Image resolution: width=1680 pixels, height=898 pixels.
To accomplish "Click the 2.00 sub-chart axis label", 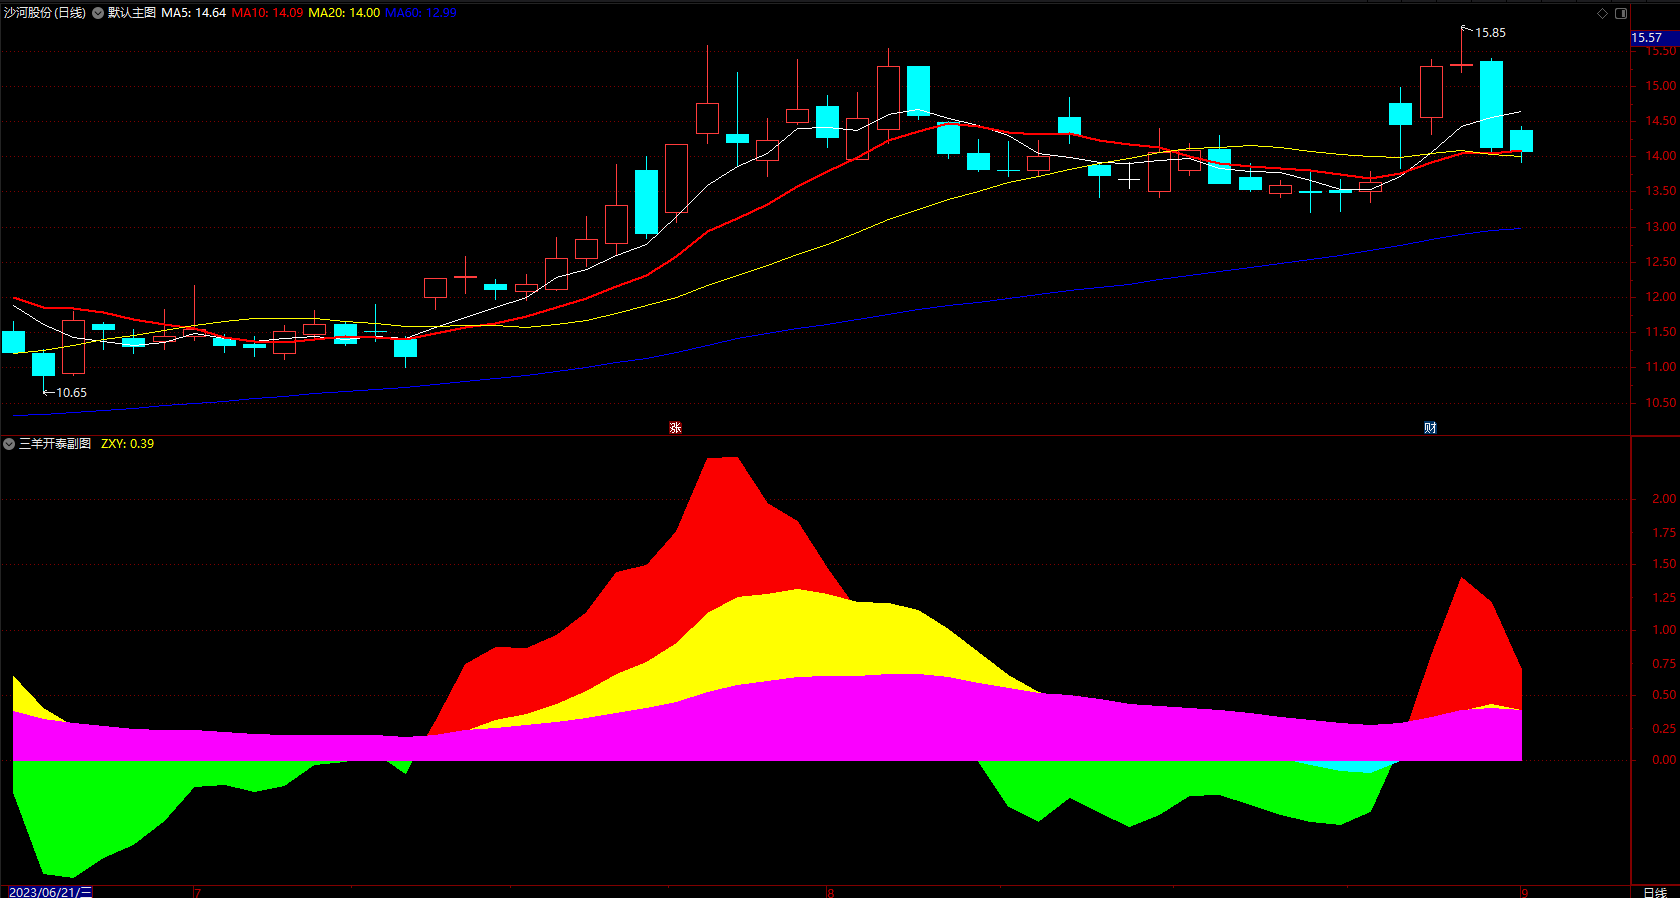I will point(1664,499).
